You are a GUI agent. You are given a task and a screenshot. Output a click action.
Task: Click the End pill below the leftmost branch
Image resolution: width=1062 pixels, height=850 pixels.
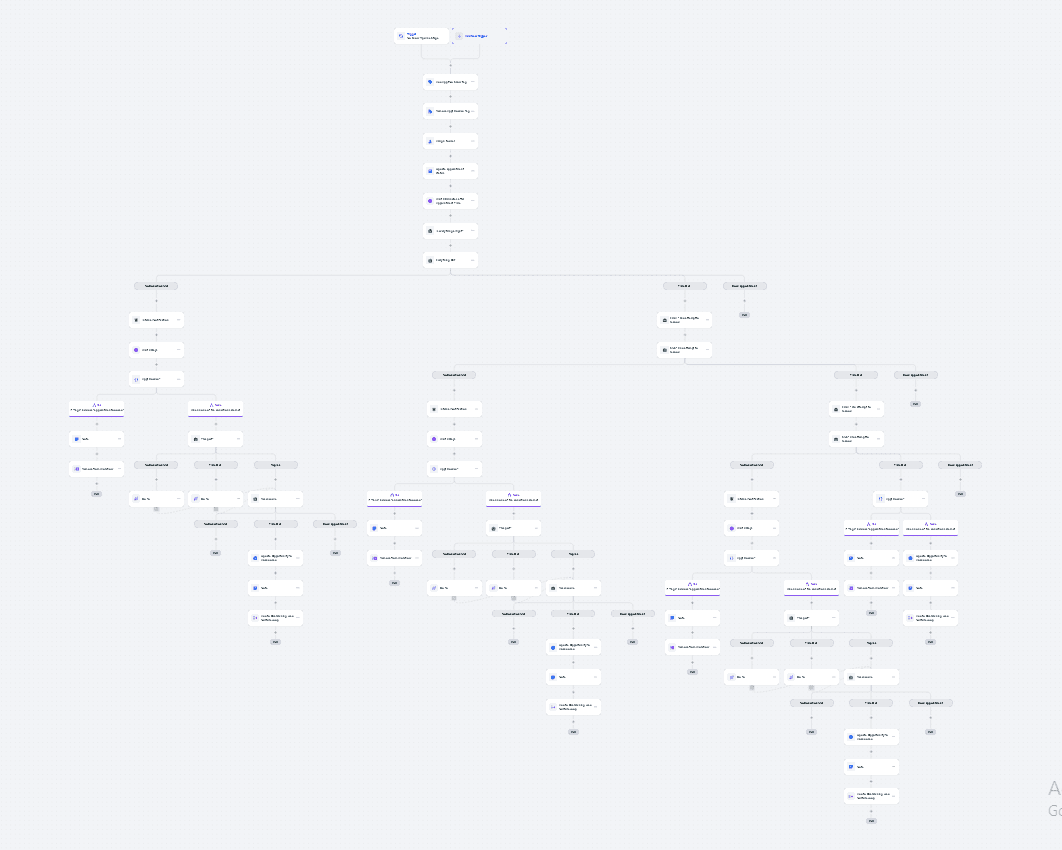point(96,494)
